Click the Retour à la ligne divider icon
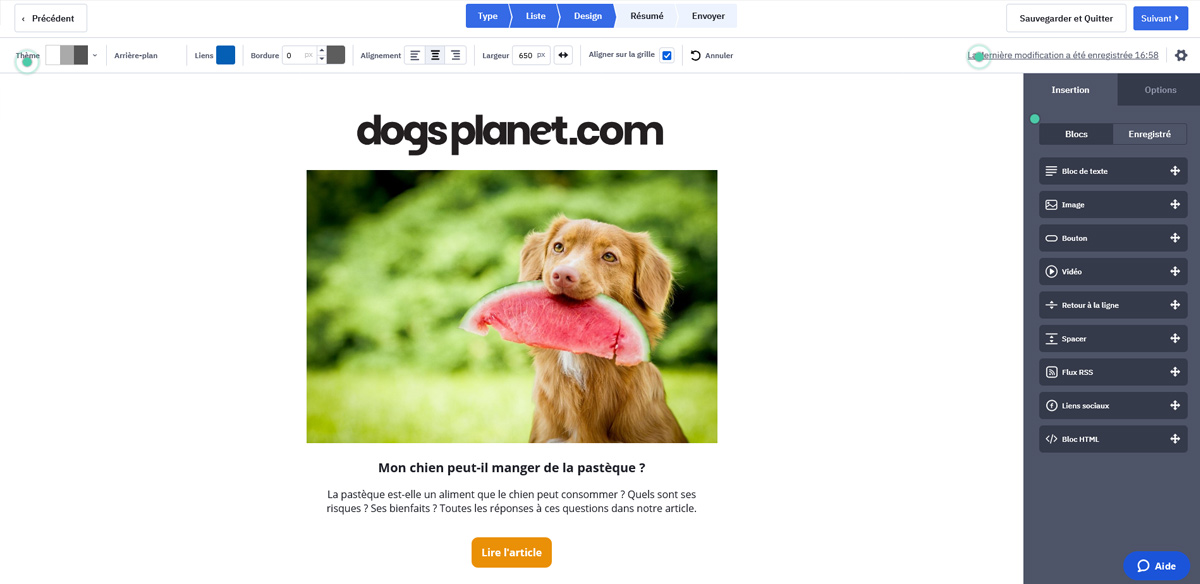The width and height of the screenshot is (1200, 584). (1051, 305)
